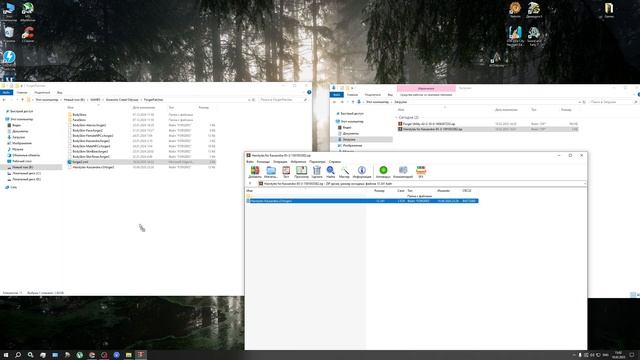Click the View (Просмотр) icon in WinRAR
The width and height of the screenshot is (640, 360).
(x=301, y=172)
